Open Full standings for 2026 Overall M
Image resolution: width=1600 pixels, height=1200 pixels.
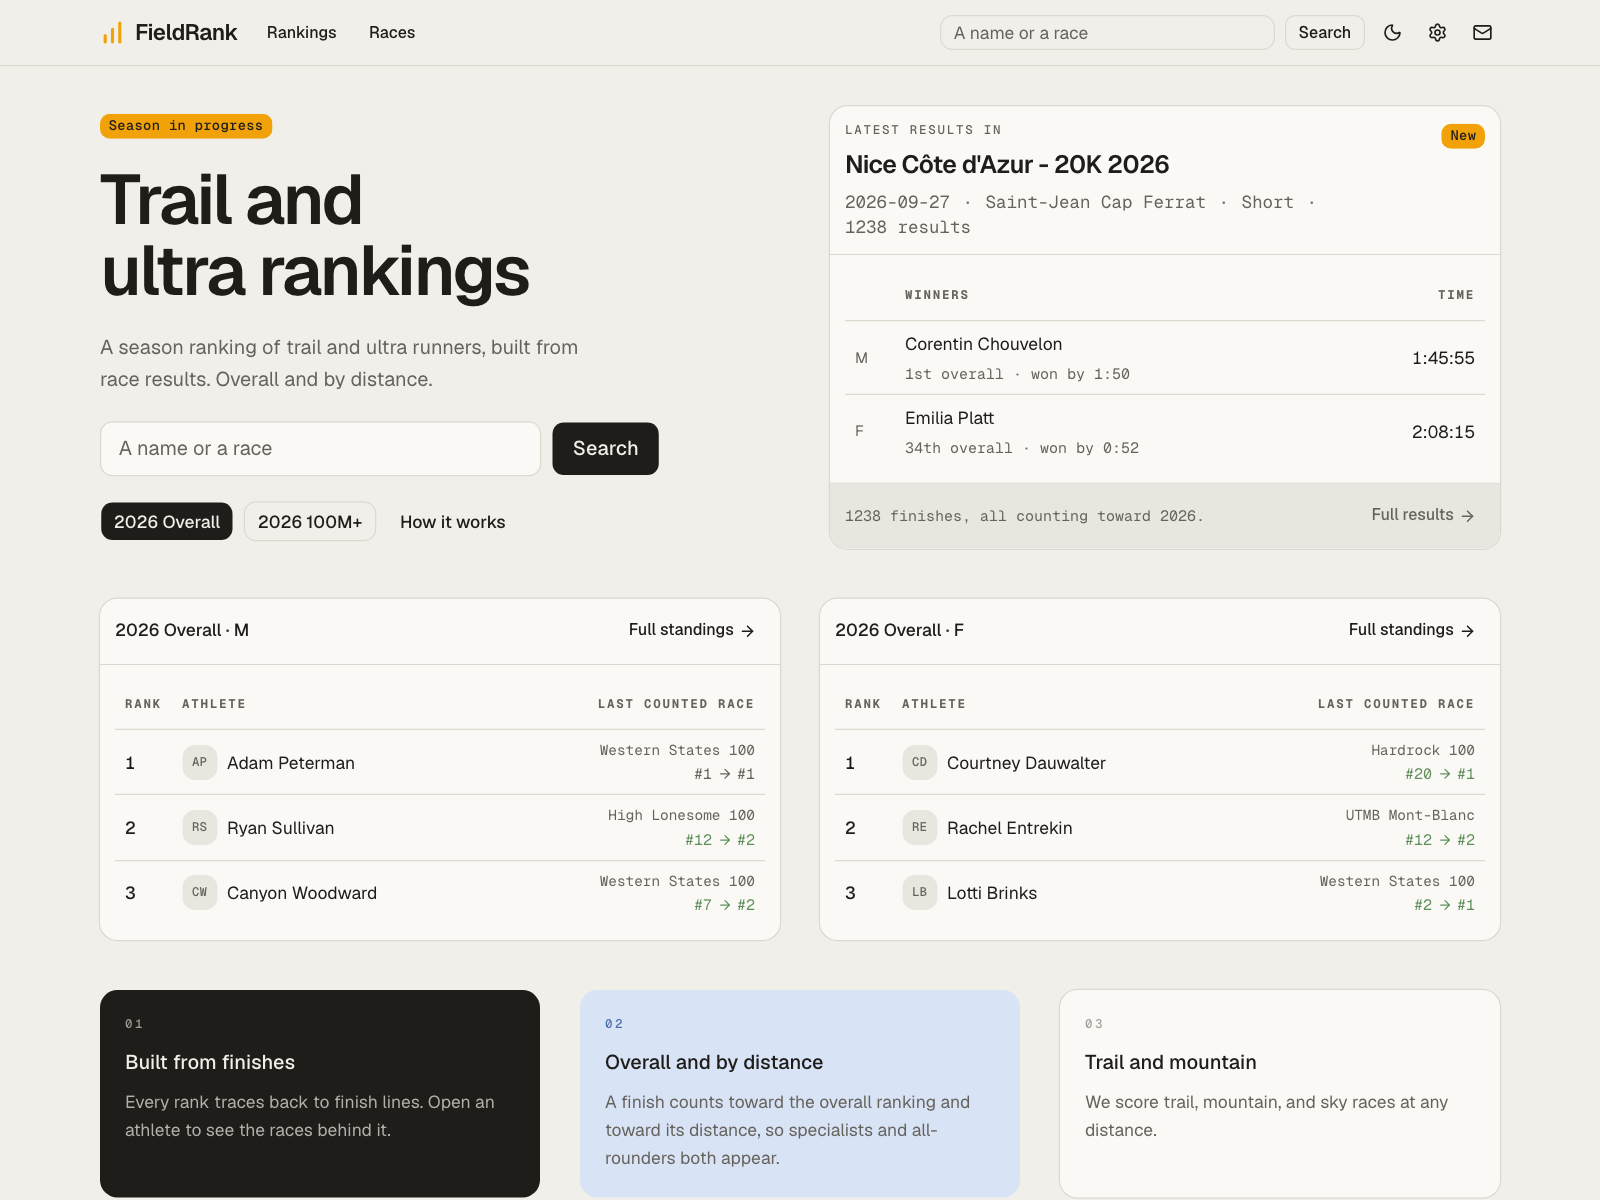691,630
